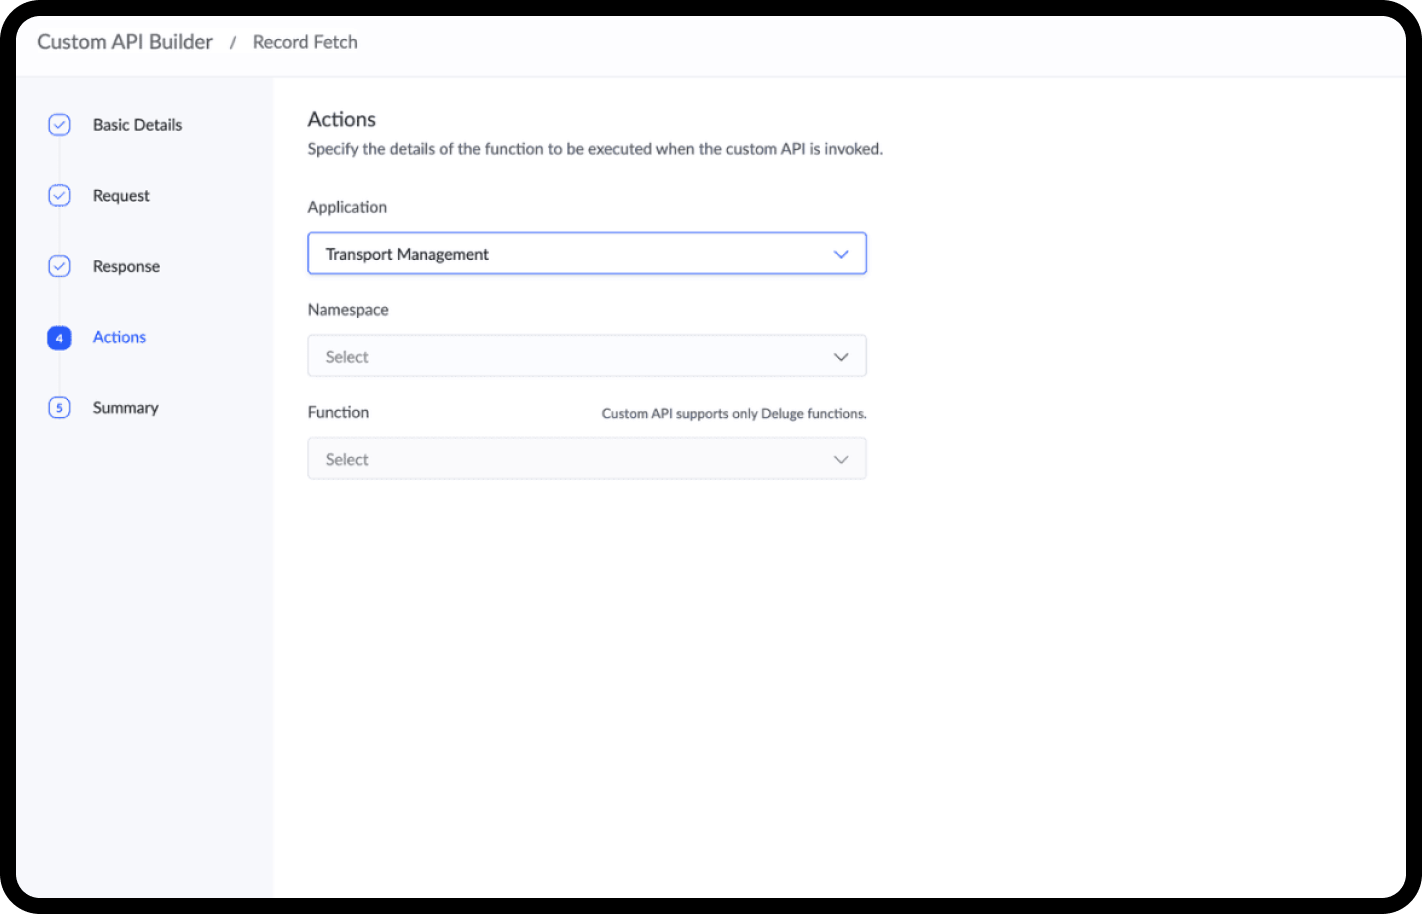Open the Response step label
Image resolution: width=1422 pixels, height=914 pixels.
point(126,267)
